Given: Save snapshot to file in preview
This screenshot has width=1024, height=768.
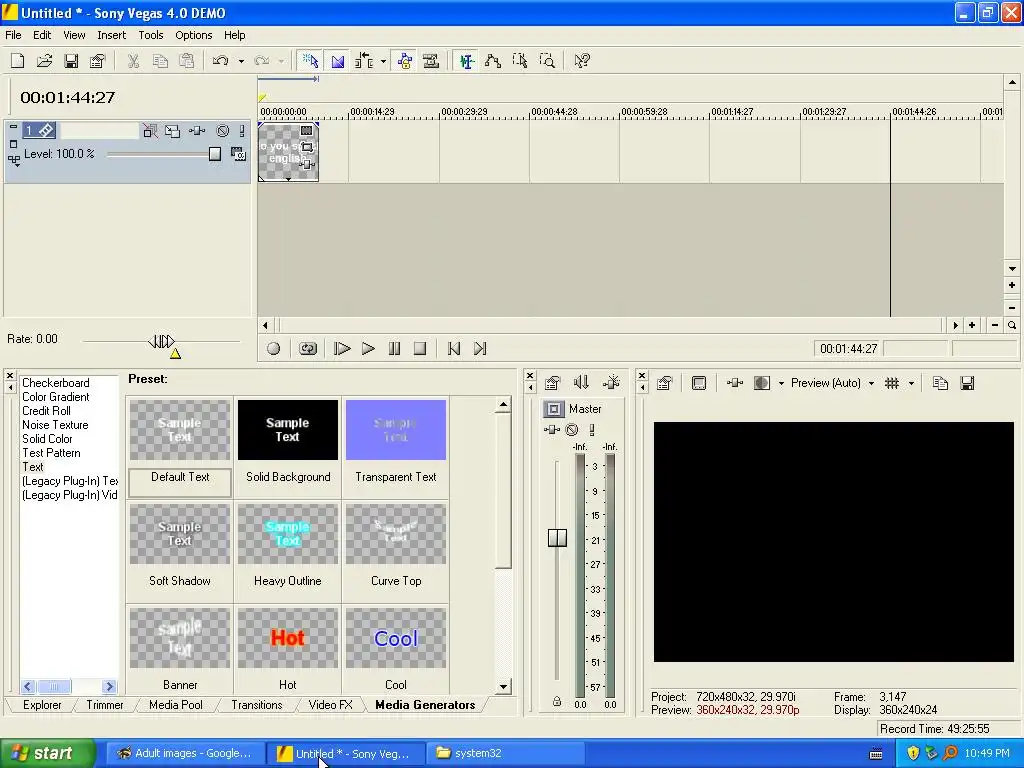Looking at the screenshot, I should [x=967, y=383].
